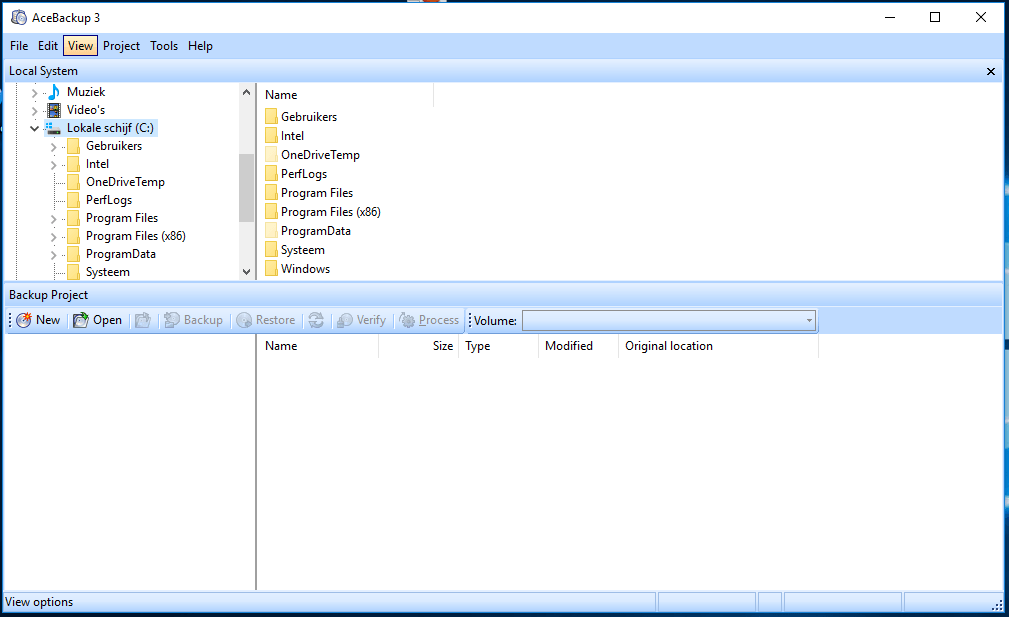Sort by Original location column
1009x617 pixels.
click(718, 346)
